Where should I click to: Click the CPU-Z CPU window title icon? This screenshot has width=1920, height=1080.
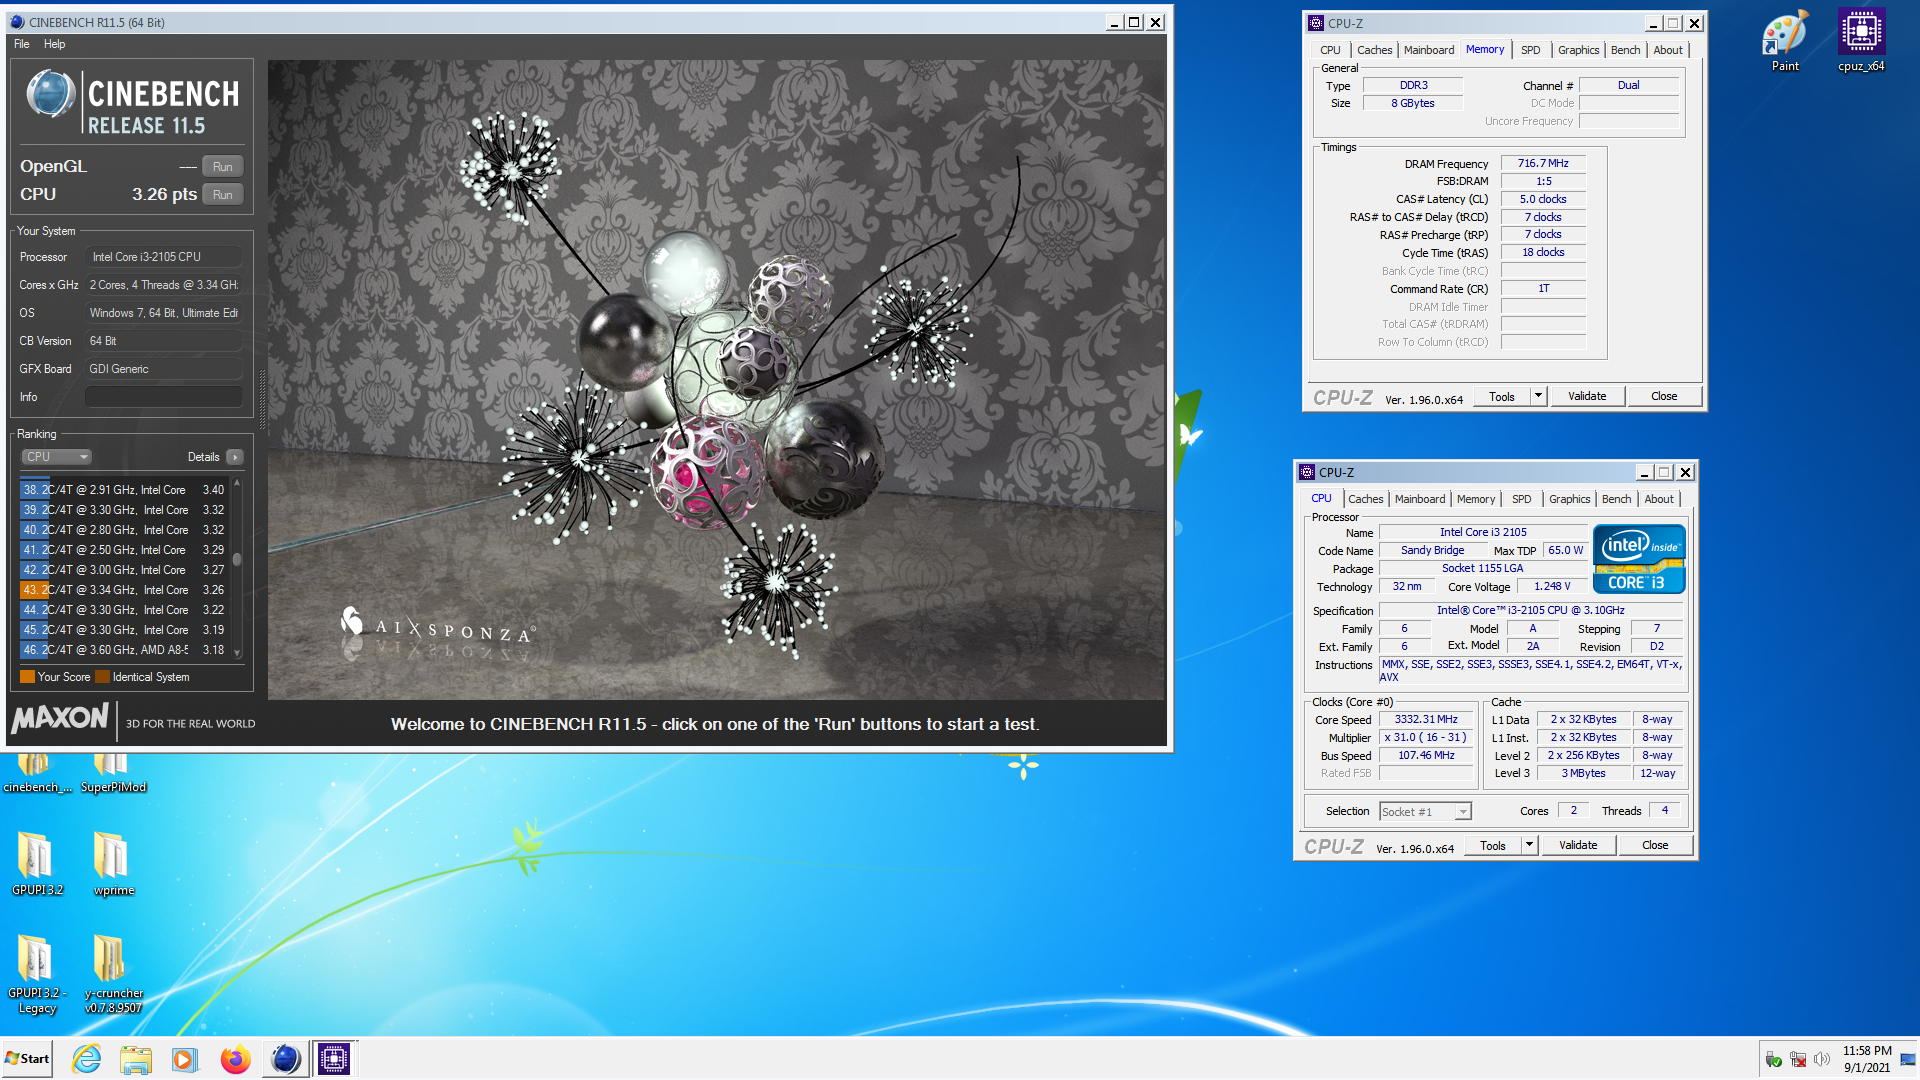pos(1307,472)
